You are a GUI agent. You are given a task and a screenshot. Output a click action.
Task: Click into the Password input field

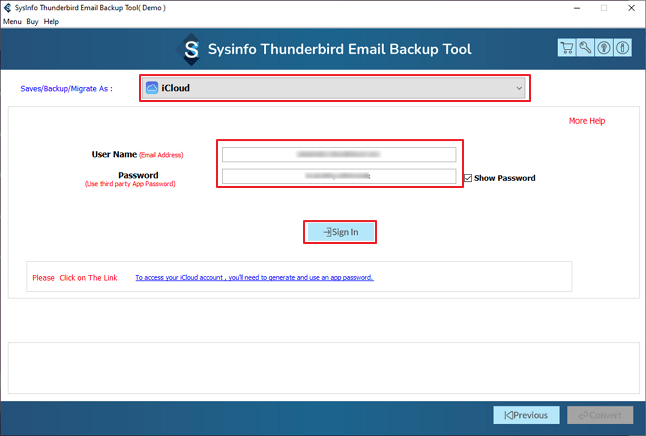(338, 176)
